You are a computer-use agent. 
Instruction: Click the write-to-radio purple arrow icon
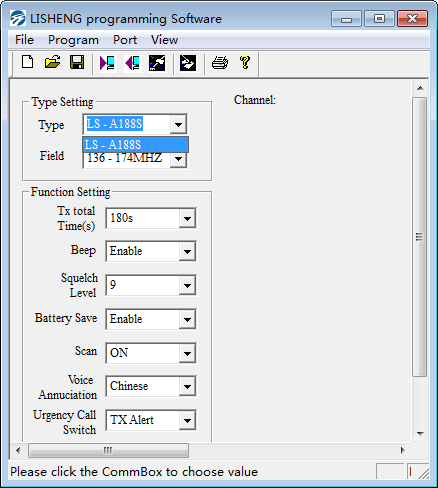[x=132, y=63]
